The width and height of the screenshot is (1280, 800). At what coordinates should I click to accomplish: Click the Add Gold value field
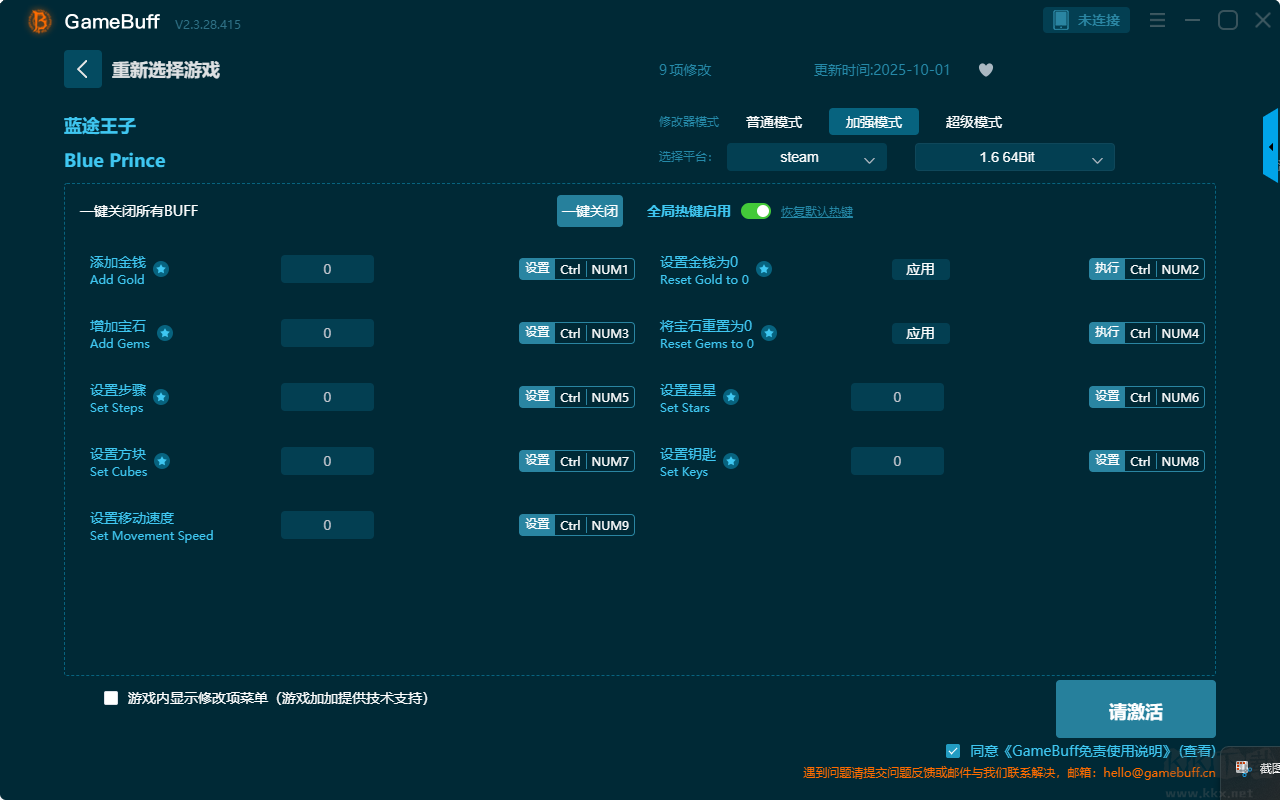327,269
